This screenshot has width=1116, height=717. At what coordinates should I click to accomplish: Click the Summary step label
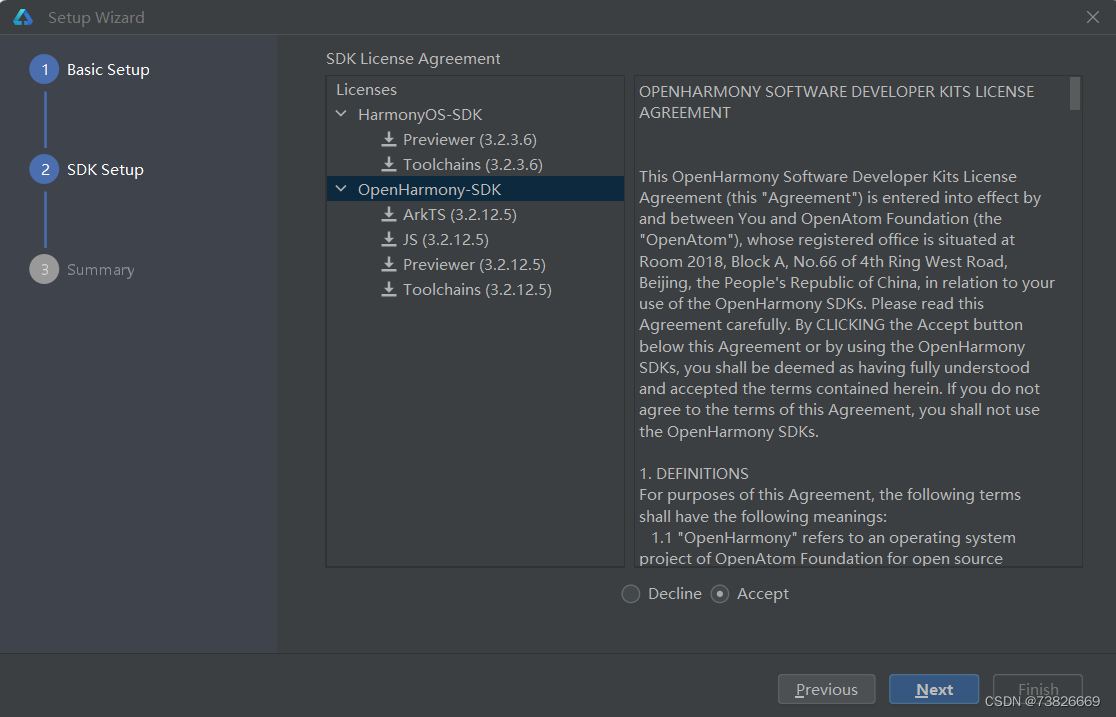pyautogui.click(x=100, y=270)
